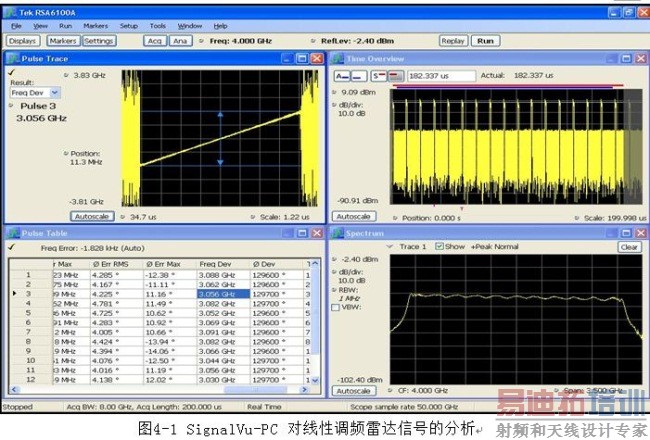
Task: Click the Pulse Trace panel icon
Action: tap(13, 58)
